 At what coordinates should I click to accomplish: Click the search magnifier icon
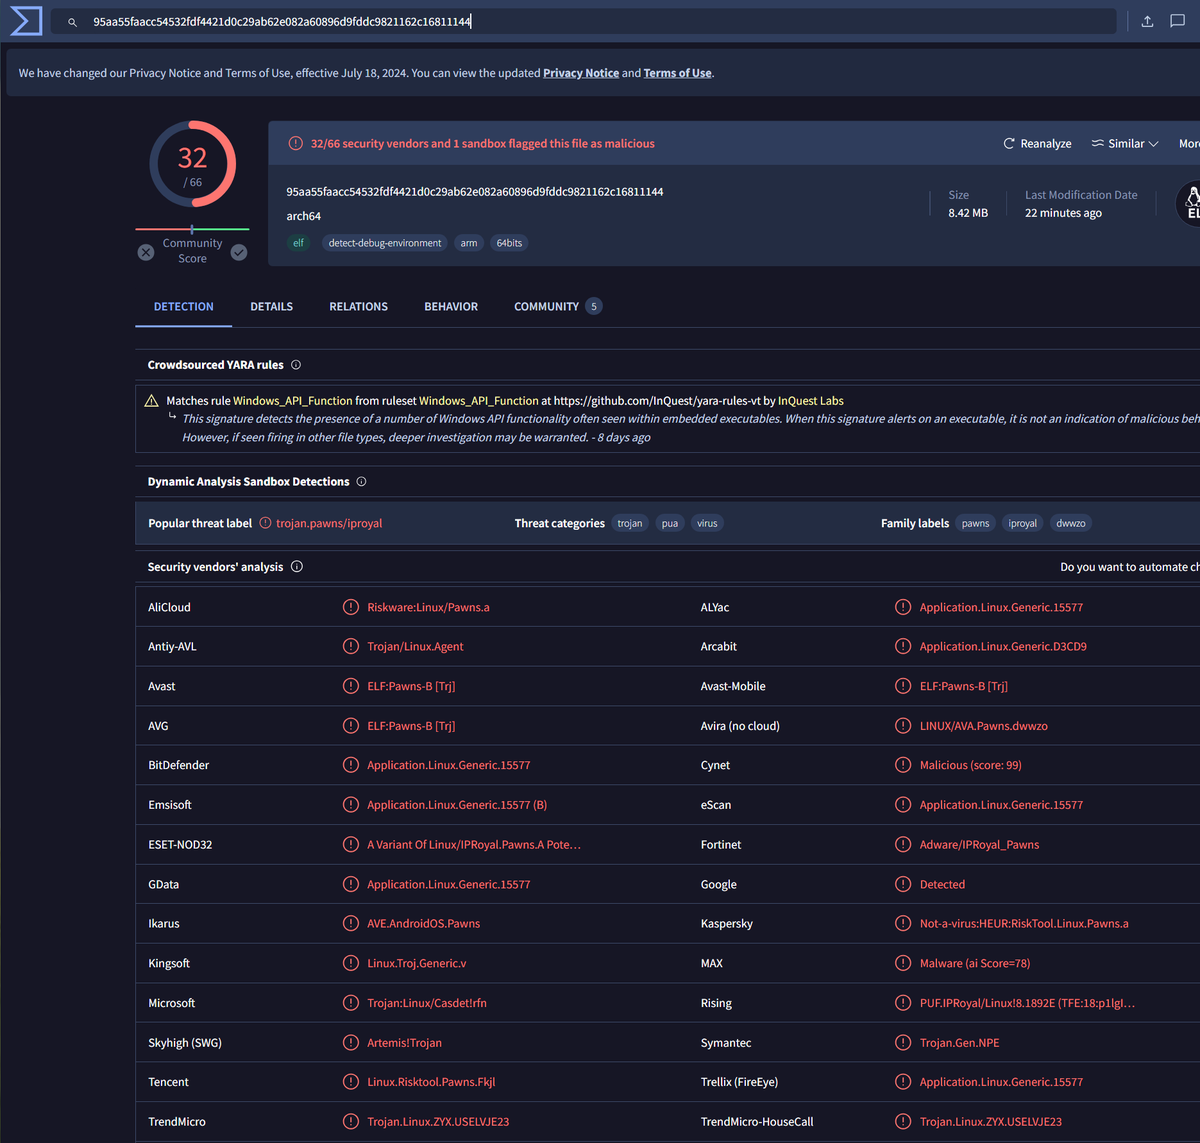pyautogui.click(x=72, y=22)
